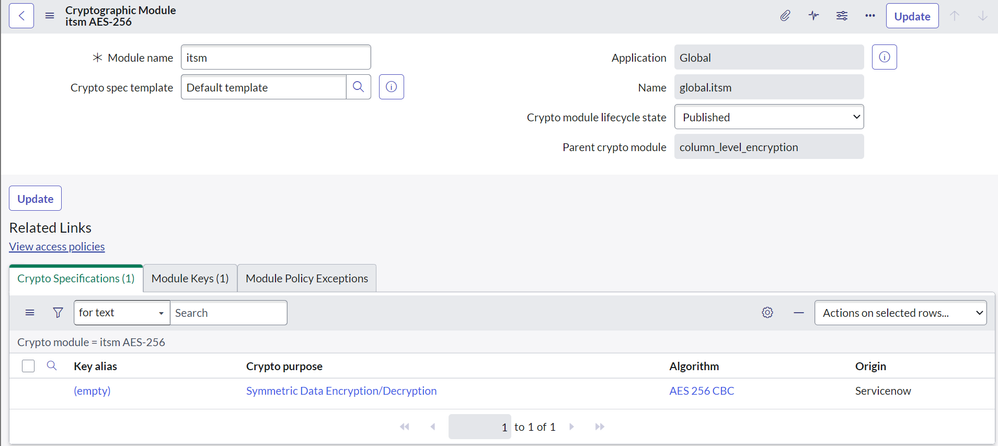998x446 pixels.
Task: Click the page number input field
Action: (x=479, y=427)
